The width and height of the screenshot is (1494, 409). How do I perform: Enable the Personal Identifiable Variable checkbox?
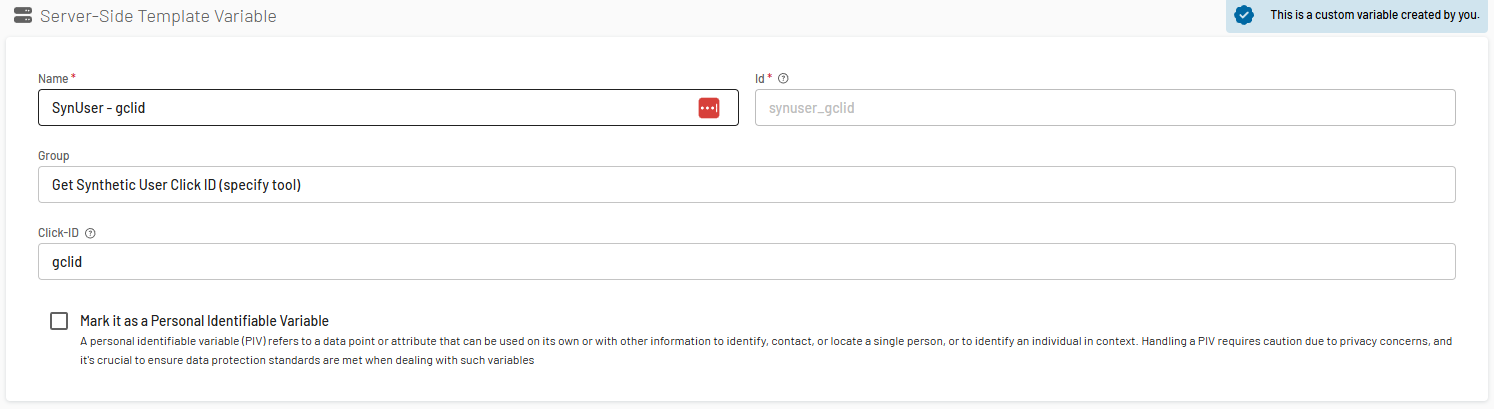tap(59, 321)
